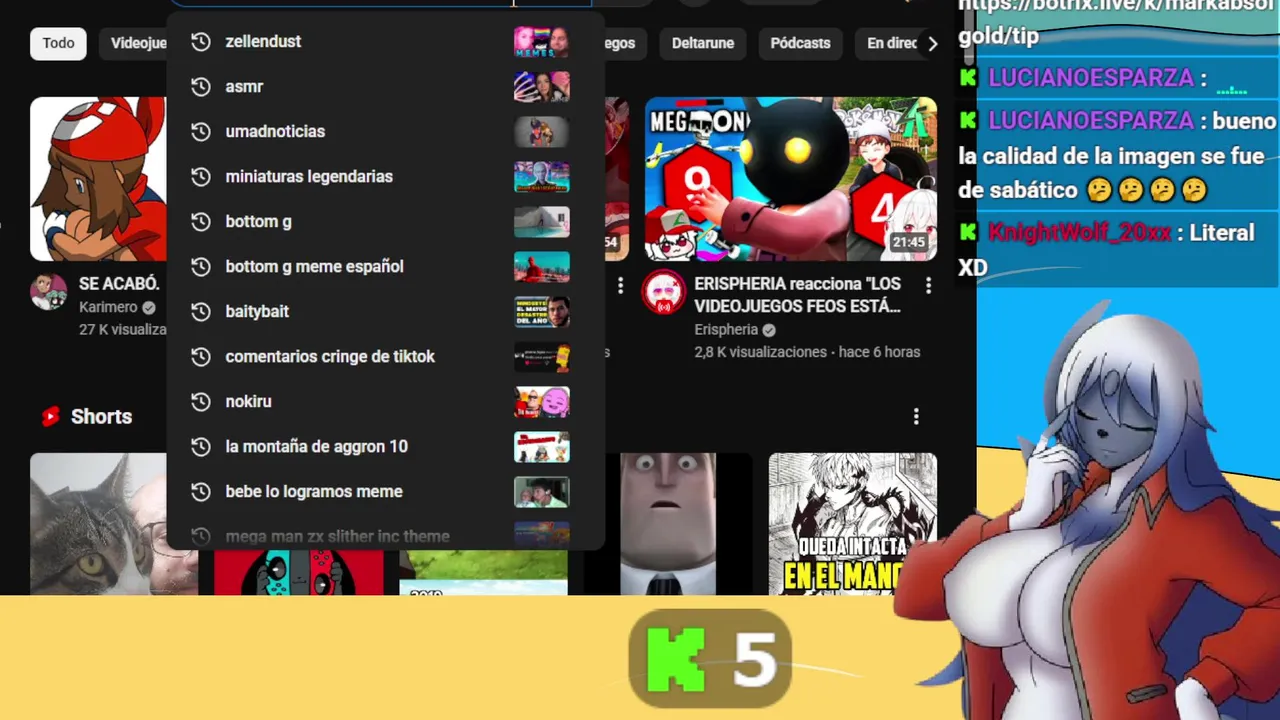
Task: Click history icon beside bebe lo logramos meme
Action: [201, 491]
